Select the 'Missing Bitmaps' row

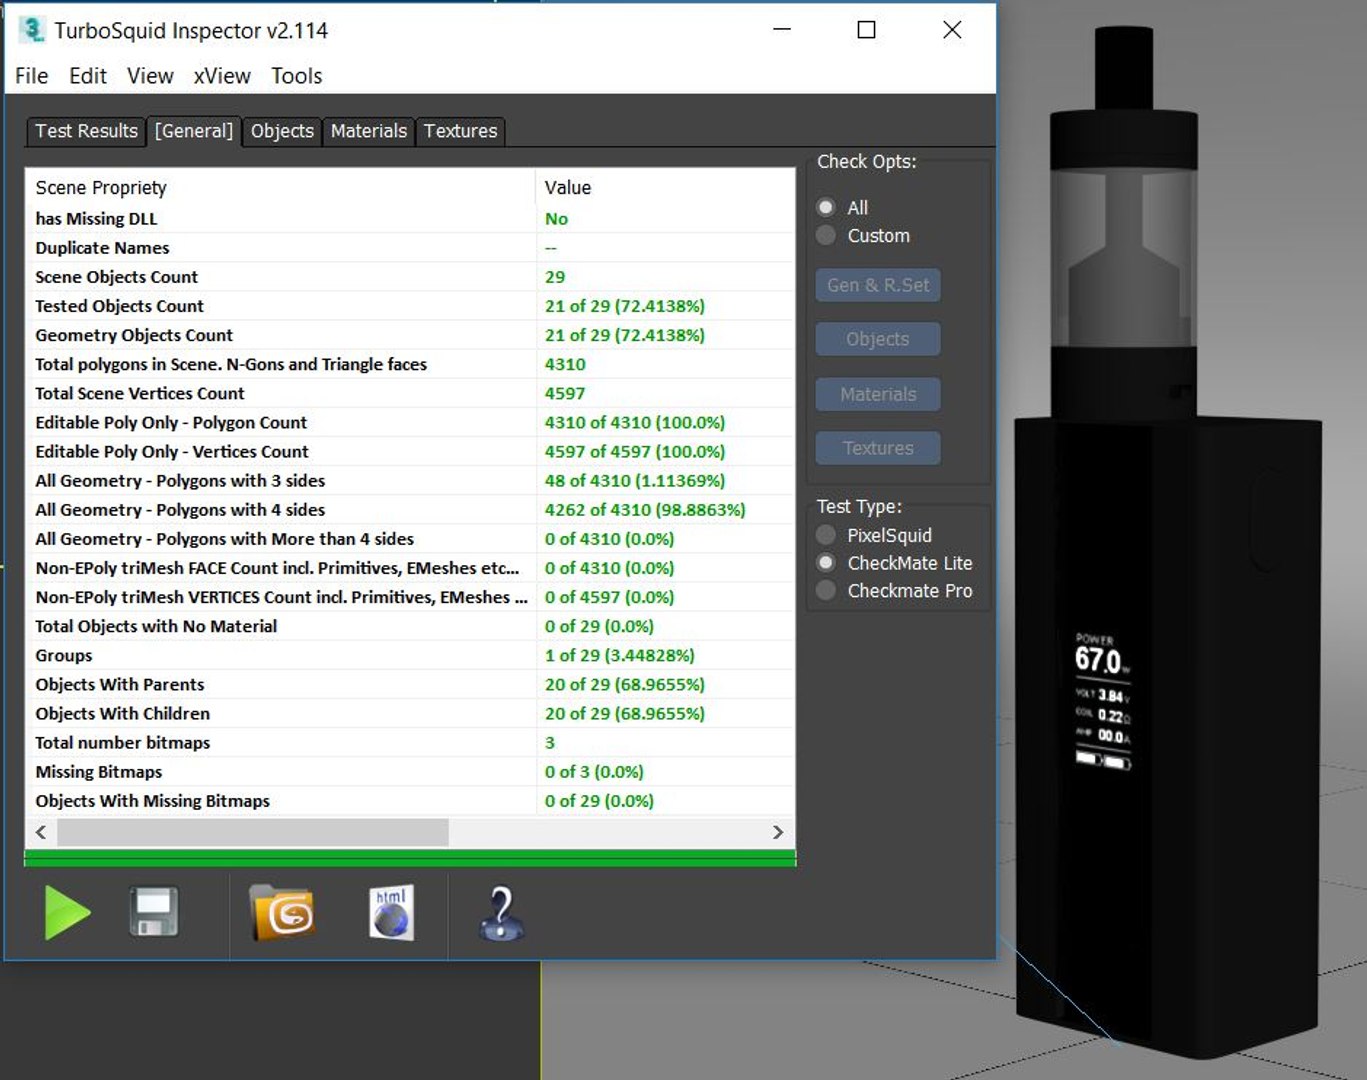410,771
